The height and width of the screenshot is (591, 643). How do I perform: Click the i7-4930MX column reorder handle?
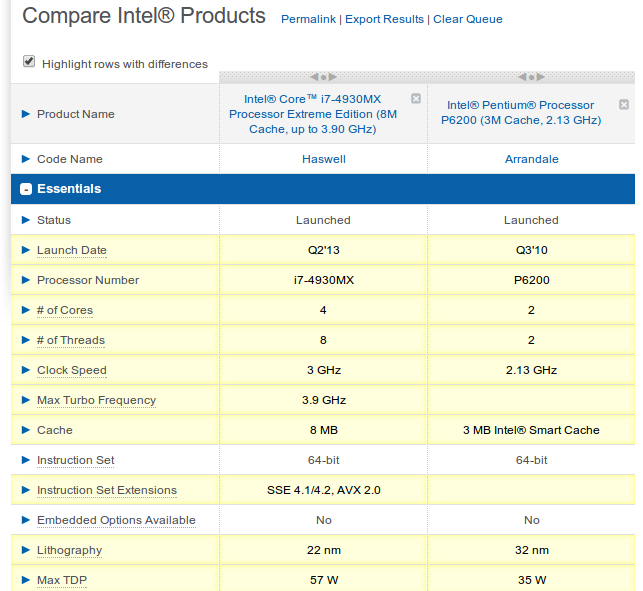coord(324,77)
